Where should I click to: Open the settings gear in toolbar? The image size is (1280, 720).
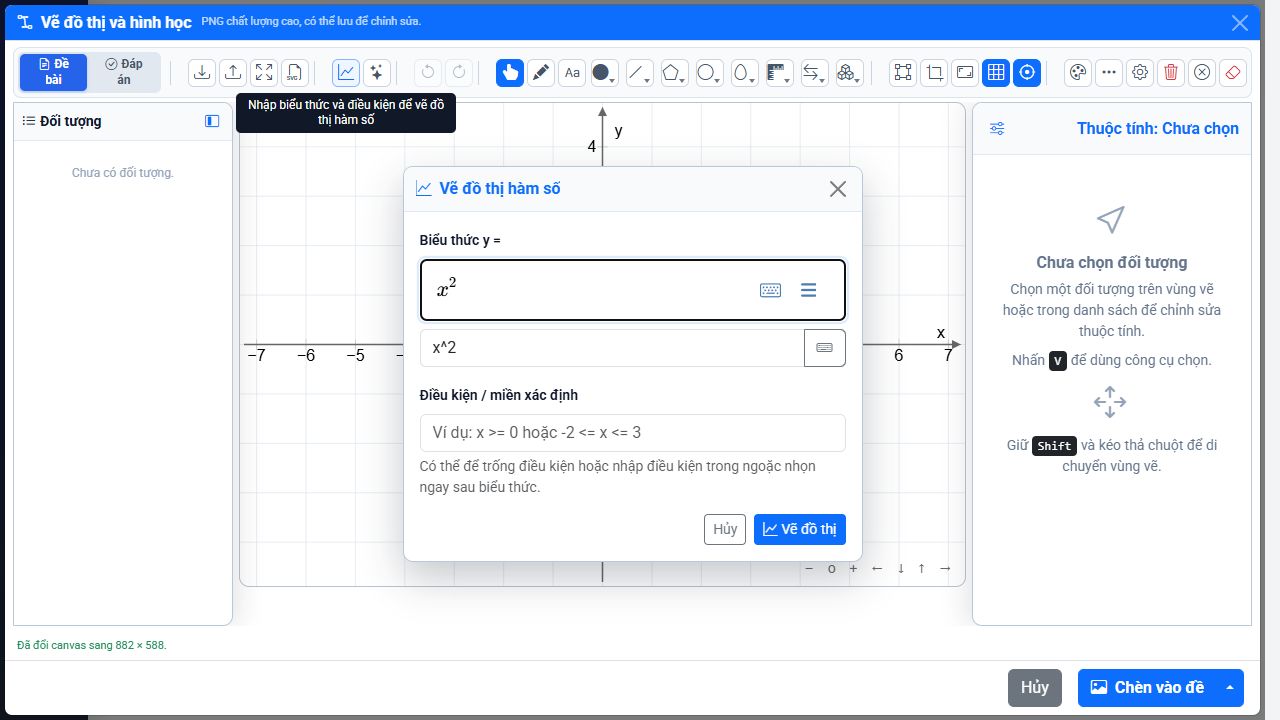(1140, 72)
